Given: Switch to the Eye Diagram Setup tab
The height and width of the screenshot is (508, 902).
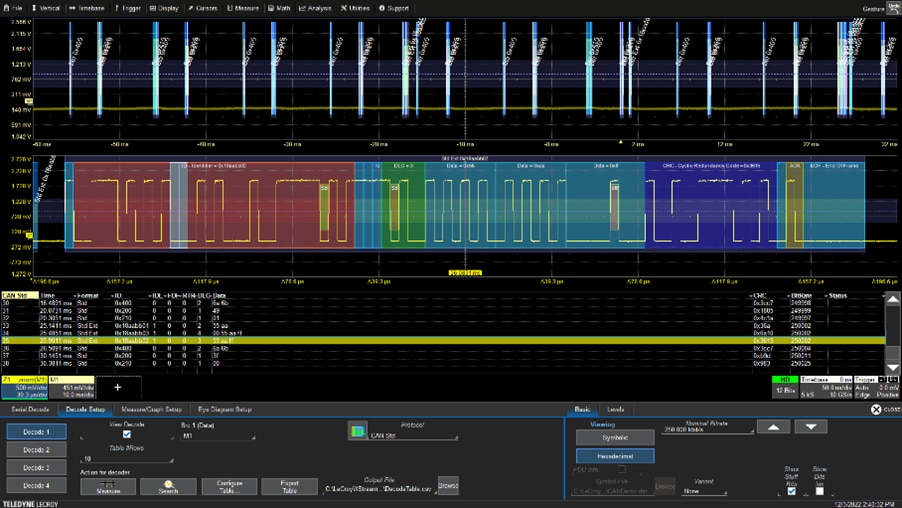Looking at the screenshot, I should point(223,409).
